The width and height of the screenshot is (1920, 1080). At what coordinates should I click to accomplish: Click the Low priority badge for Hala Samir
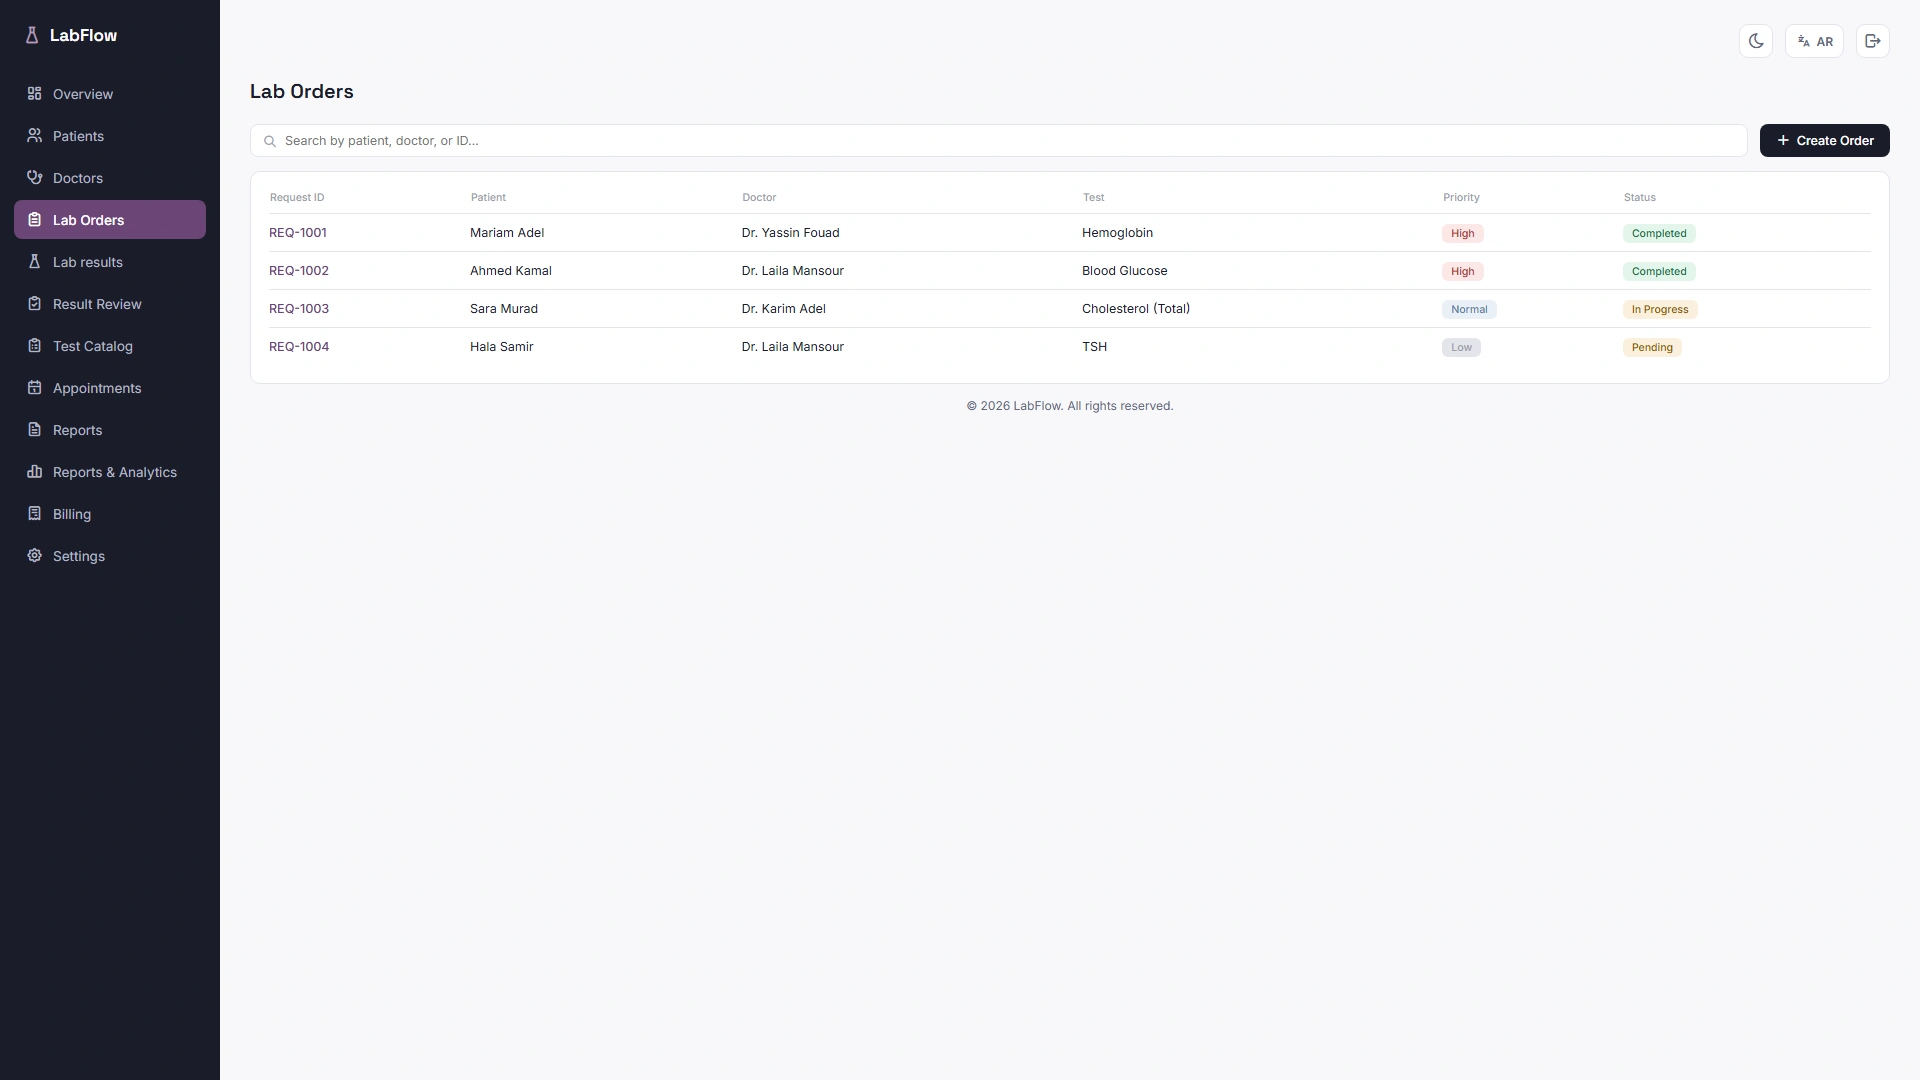(1461, 347)
